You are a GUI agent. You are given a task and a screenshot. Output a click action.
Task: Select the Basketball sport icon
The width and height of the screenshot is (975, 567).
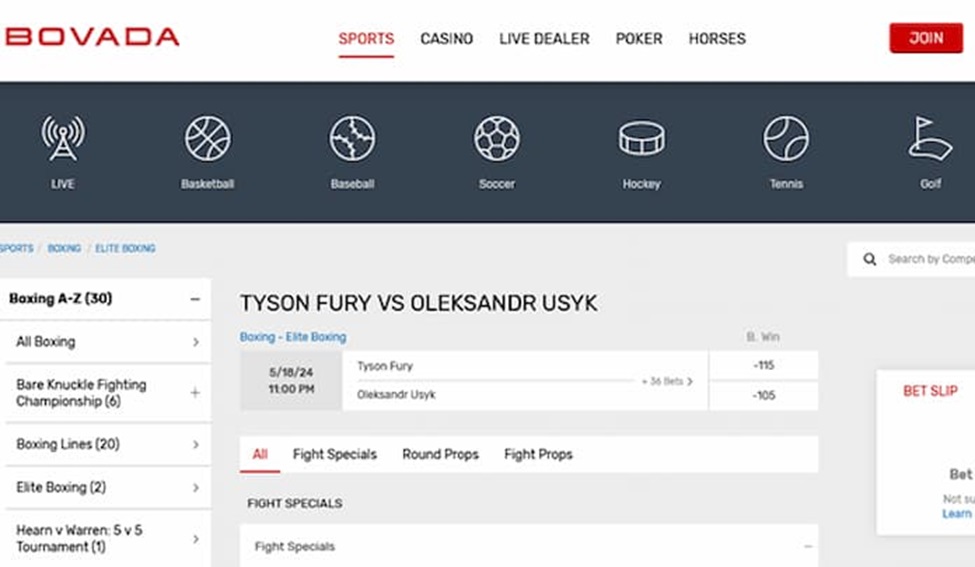point(208,139)
